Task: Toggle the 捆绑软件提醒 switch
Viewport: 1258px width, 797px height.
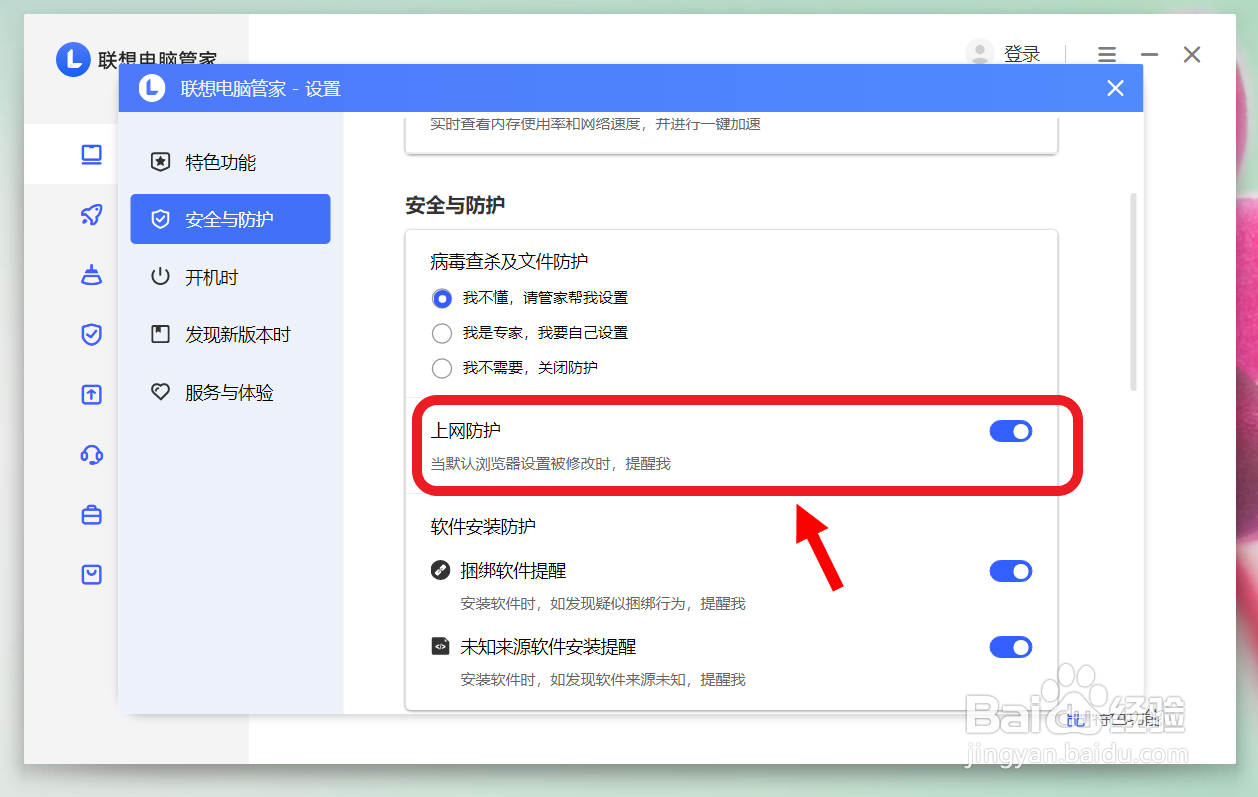Action: click(1011, 571)
